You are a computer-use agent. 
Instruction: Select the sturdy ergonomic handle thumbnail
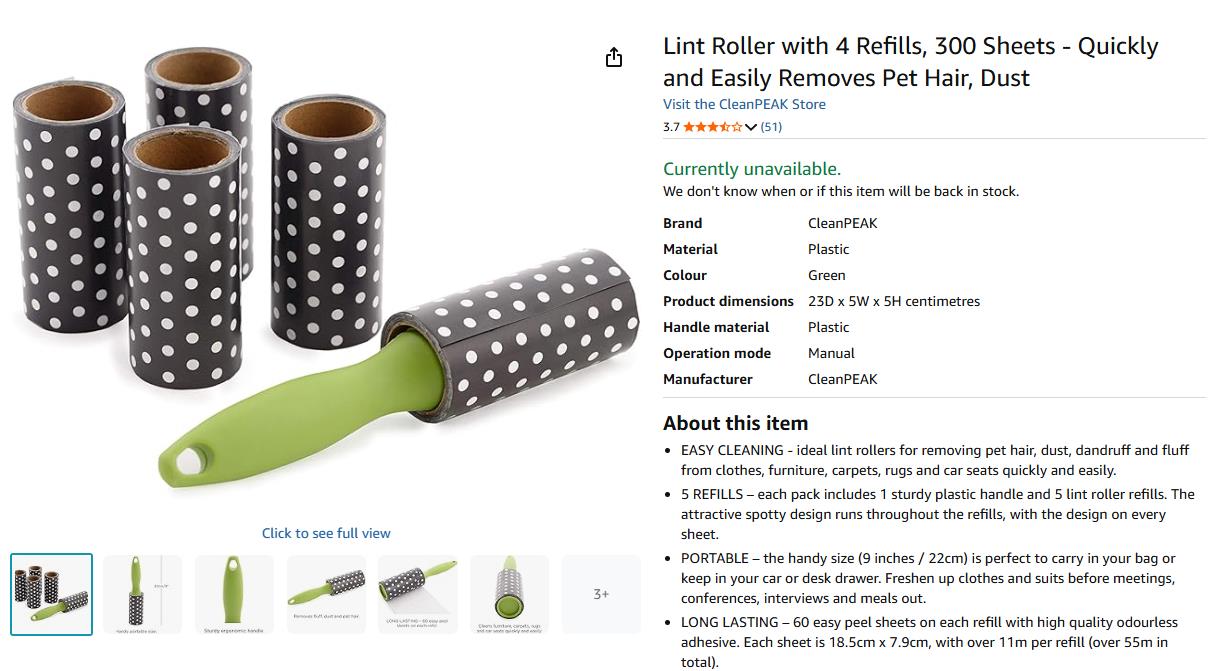pos(234,594)
